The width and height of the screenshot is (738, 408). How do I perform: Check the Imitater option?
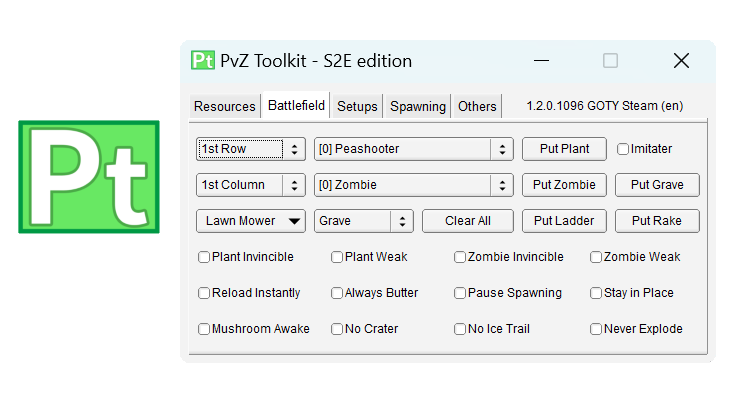pyautogui.click(x=623, y=149)
